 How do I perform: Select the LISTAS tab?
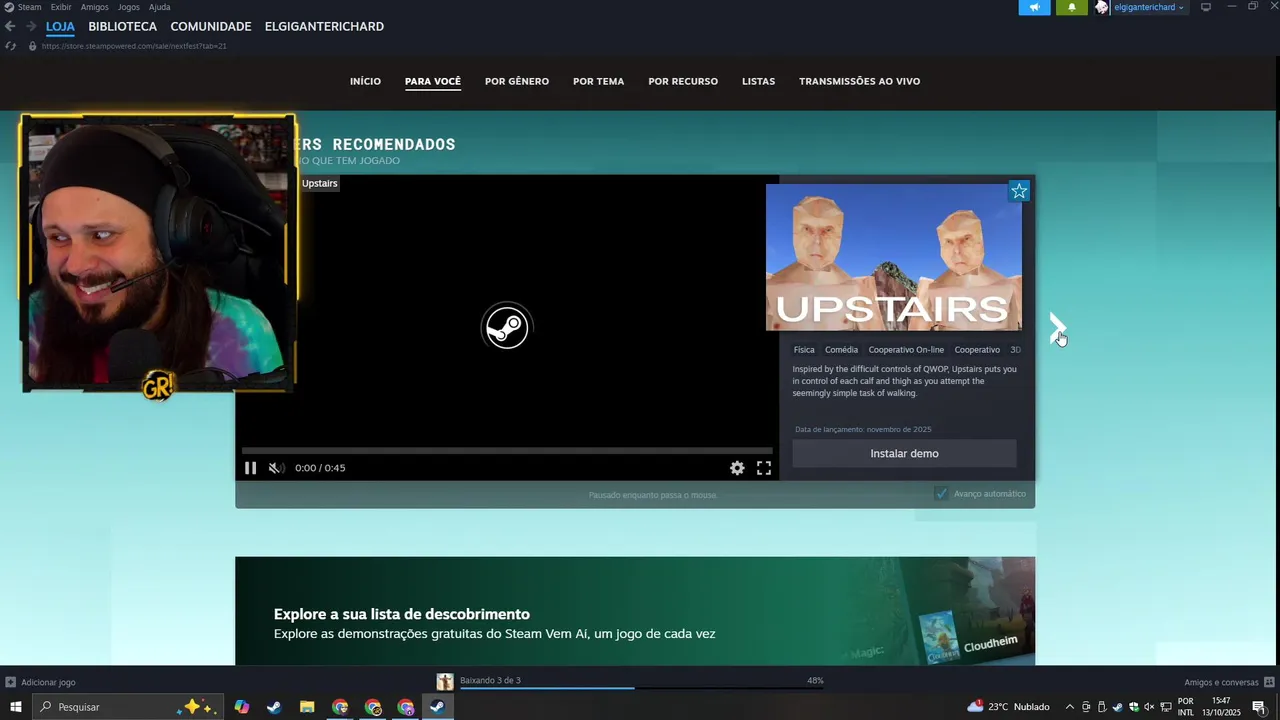758,82
